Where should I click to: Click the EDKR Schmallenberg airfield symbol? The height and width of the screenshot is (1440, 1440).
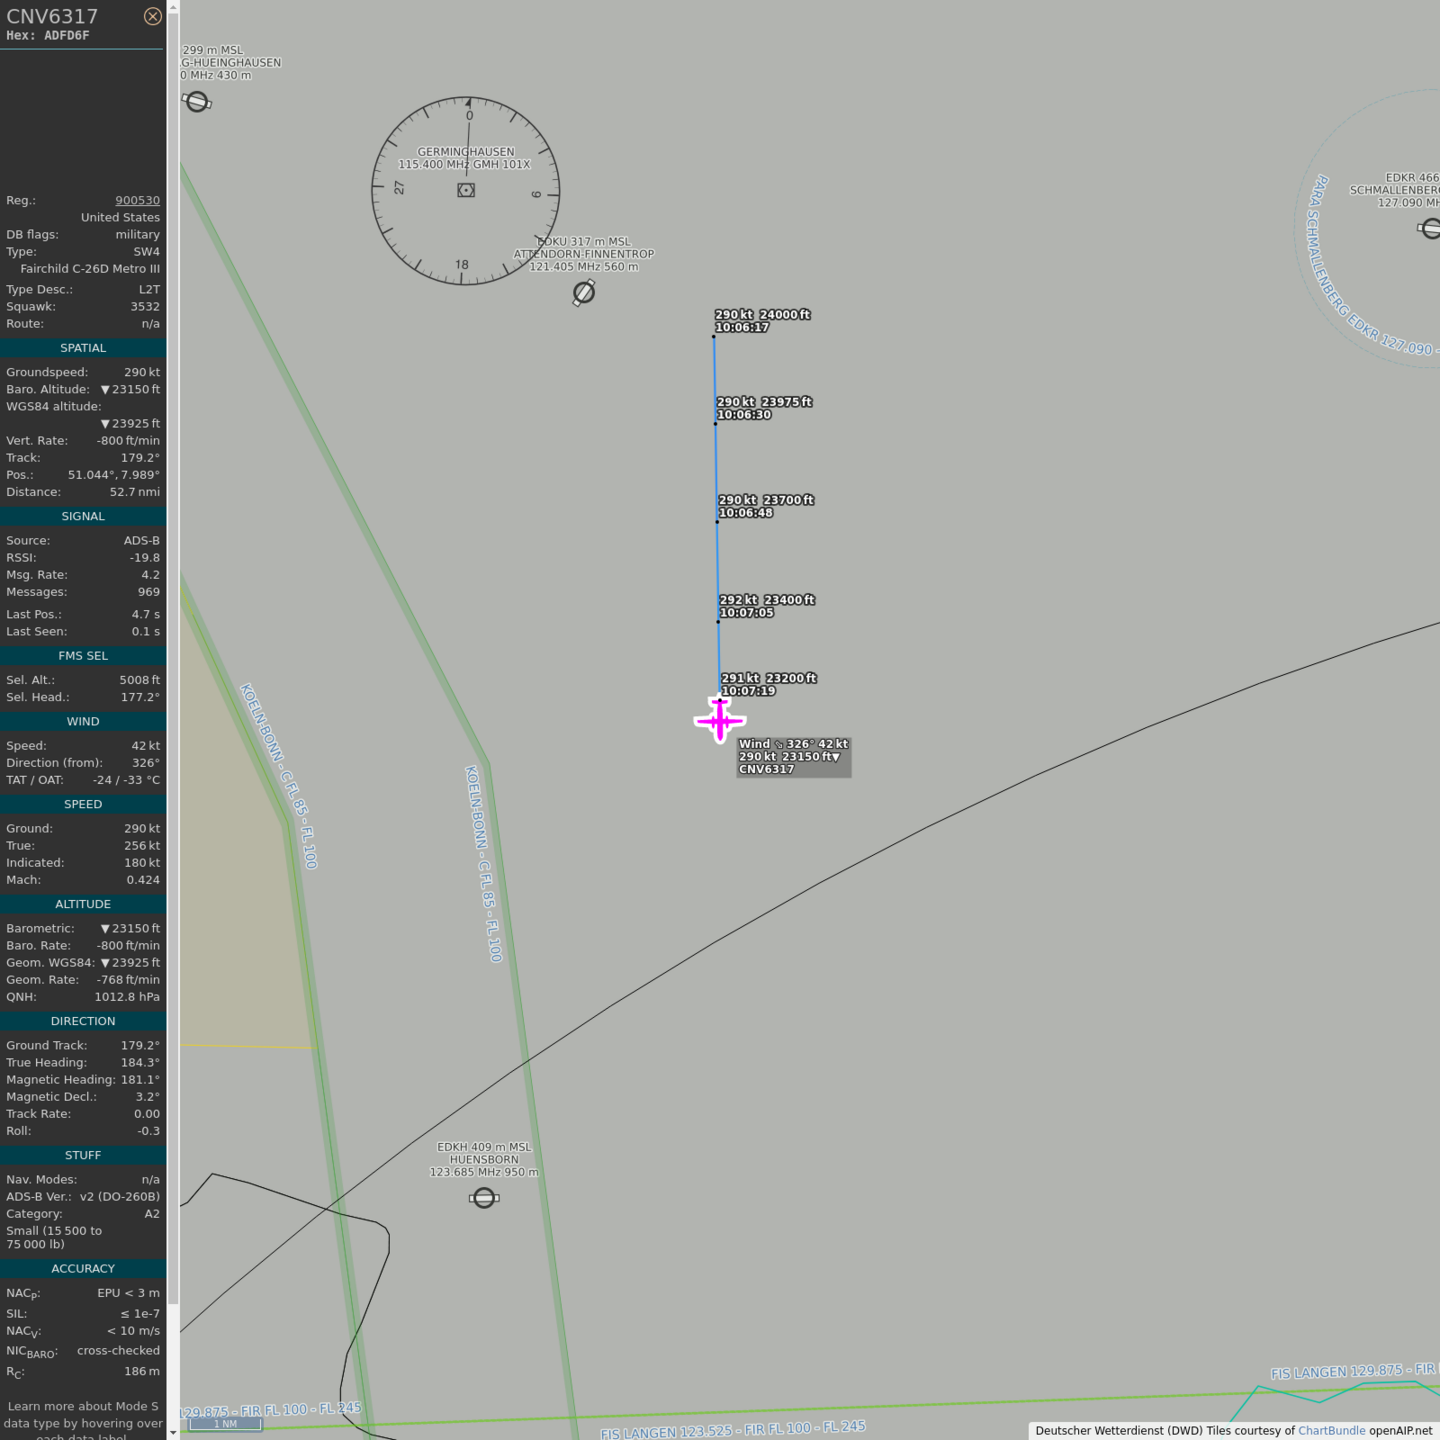tap(1431, 229)
